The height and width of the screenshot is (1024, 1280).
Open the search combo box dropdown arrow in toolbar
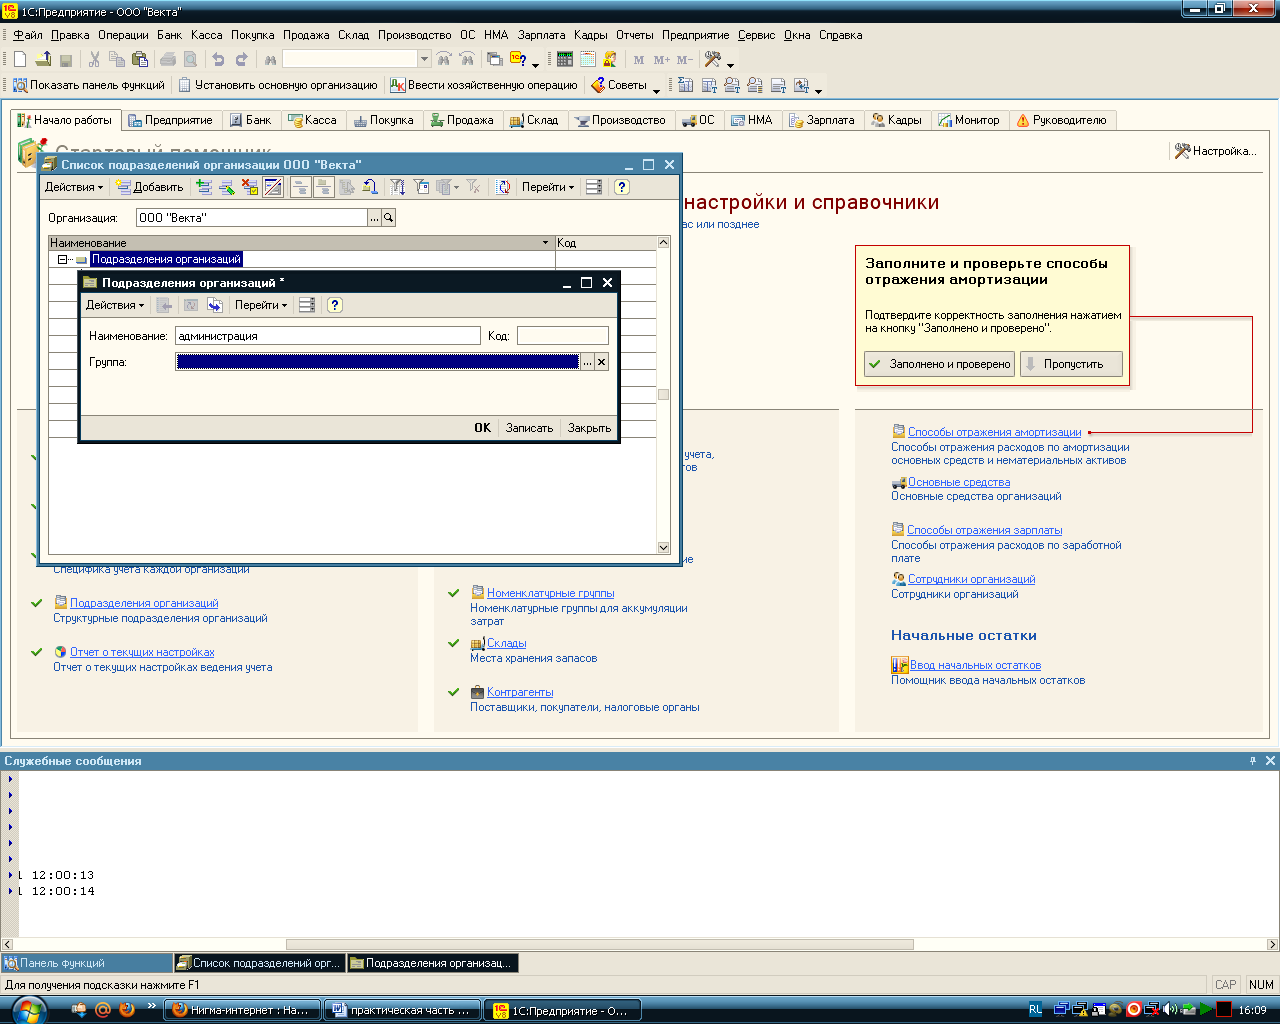424,60
